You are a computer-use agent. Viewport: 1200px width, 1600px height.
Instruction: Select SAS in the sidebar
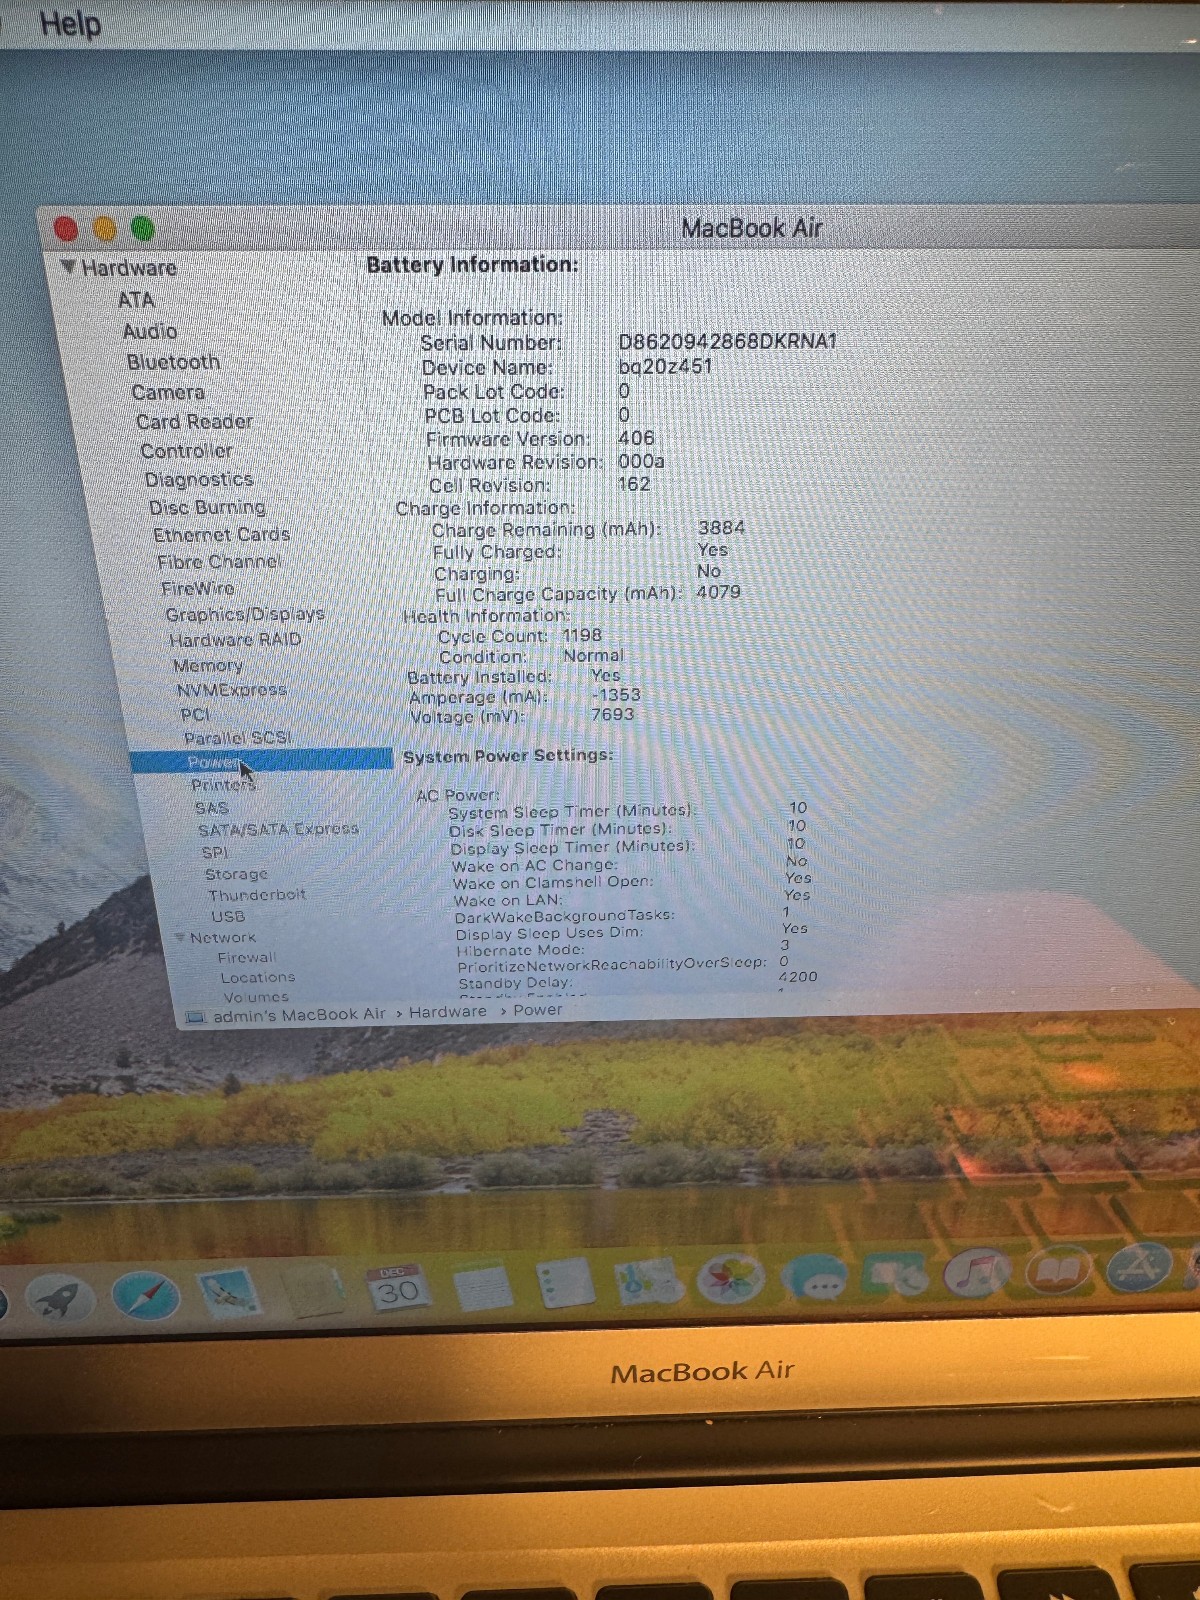coord(211,808)
